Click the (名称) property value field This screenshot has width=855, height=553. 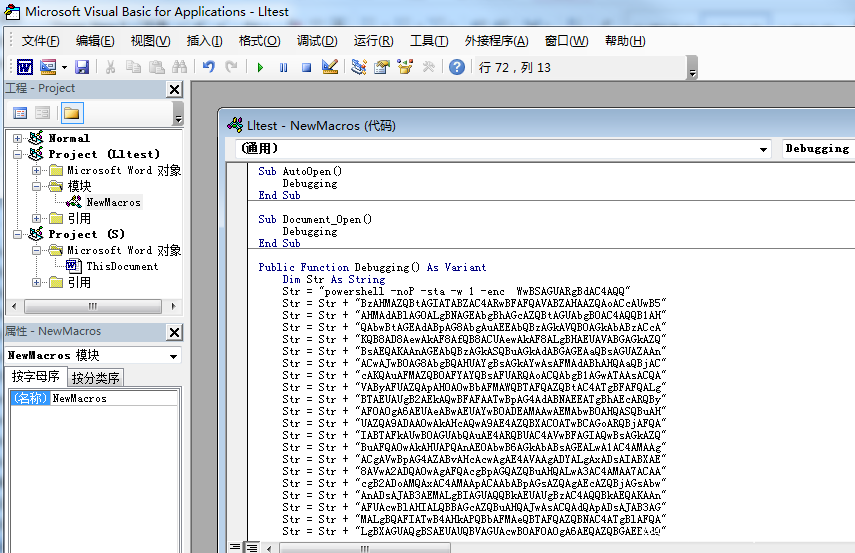[114, 399]
